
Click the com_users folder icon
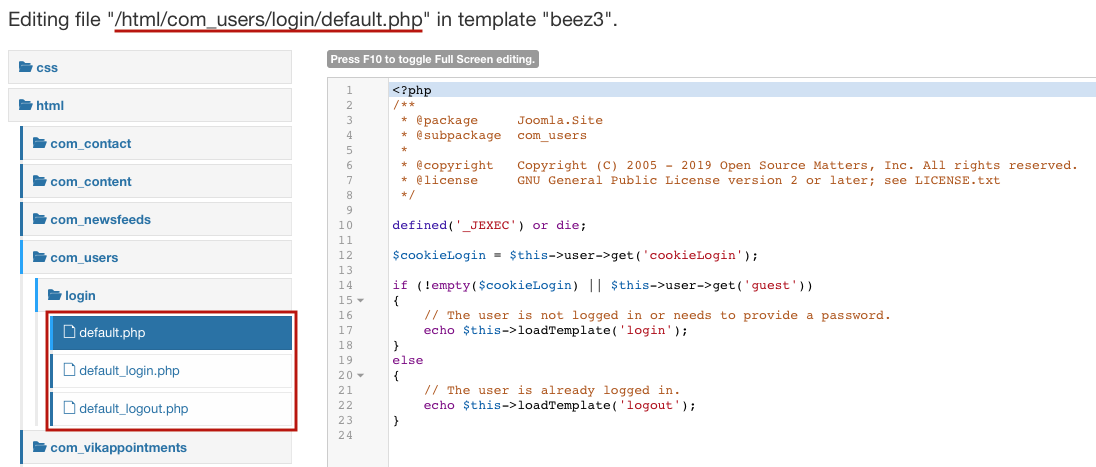click(x=40, y=257)
